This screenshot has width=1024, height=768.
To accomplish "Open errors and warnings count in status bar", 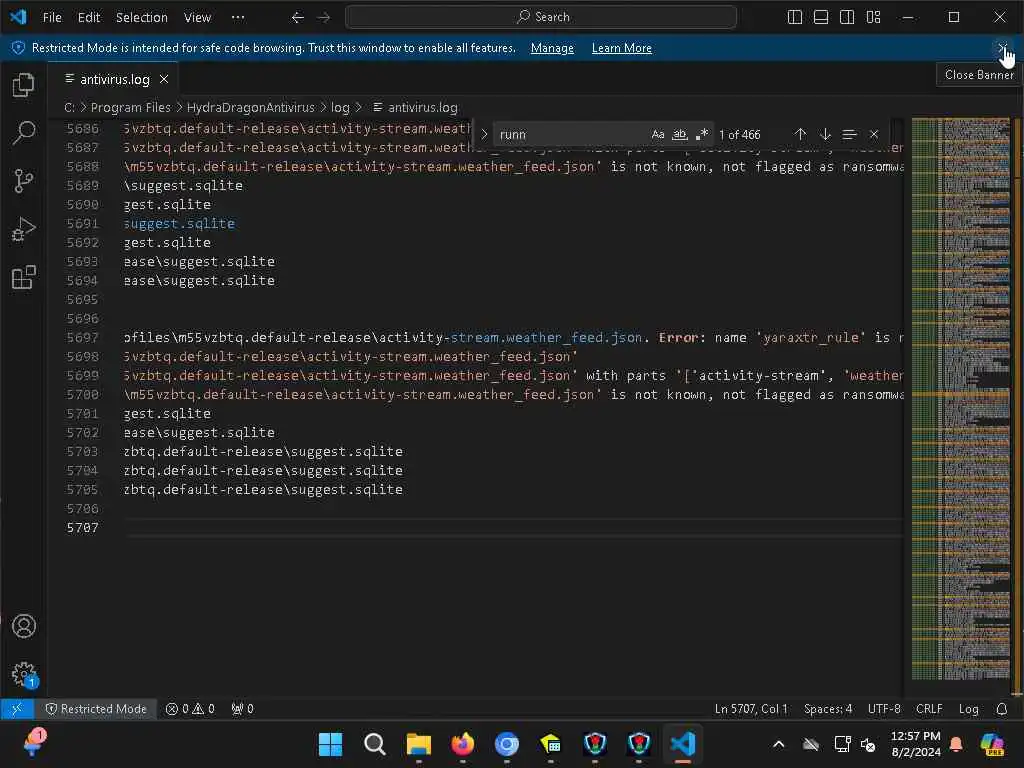I will click(190, 709).
